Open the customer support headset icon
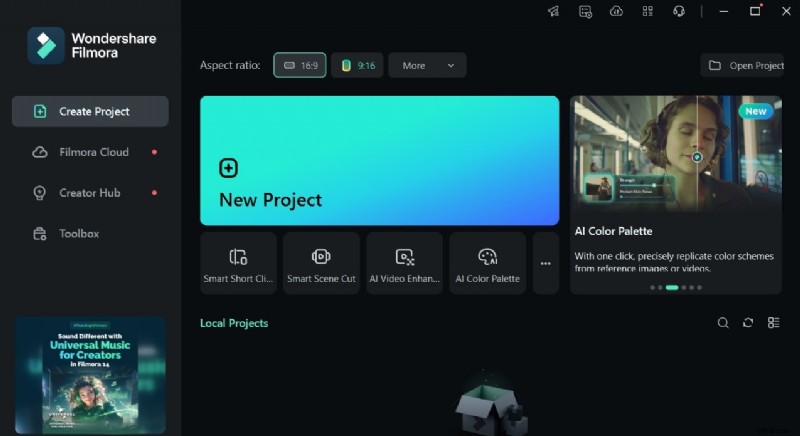 tap(679, 11)
